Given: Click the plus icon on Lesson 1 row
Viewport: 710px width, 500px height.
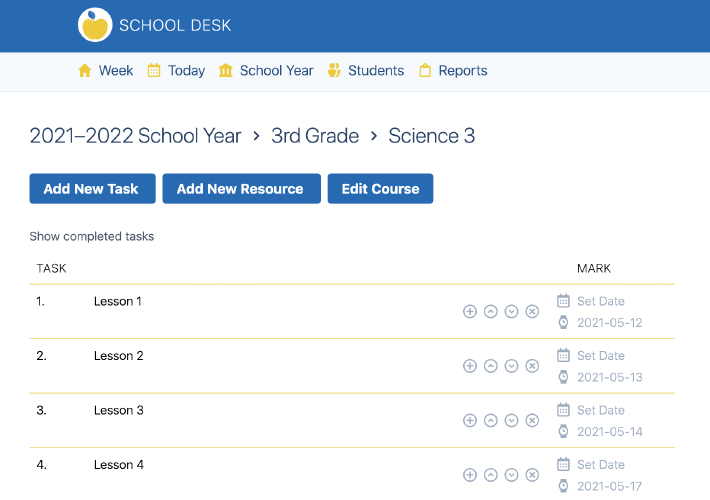Looking at the screenshot, I should pyautogui.click(x=470, y=312).
